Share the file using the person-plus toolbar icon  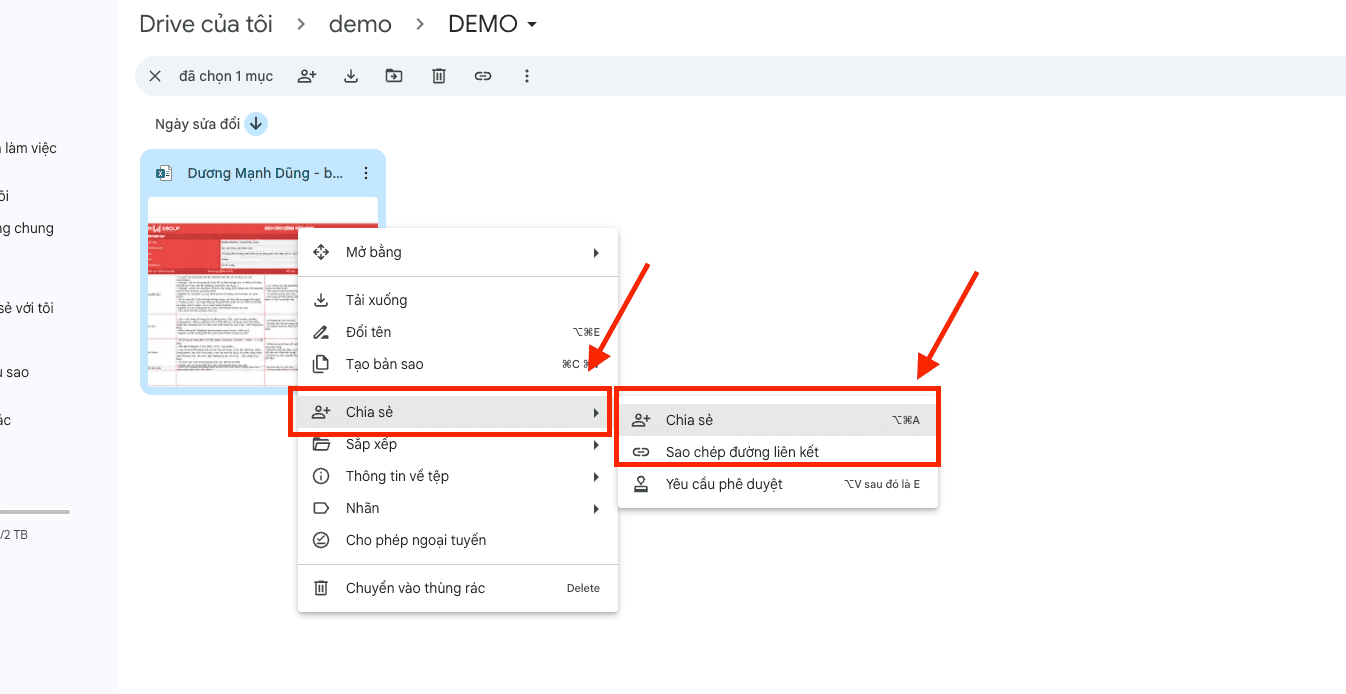(307, 75)
